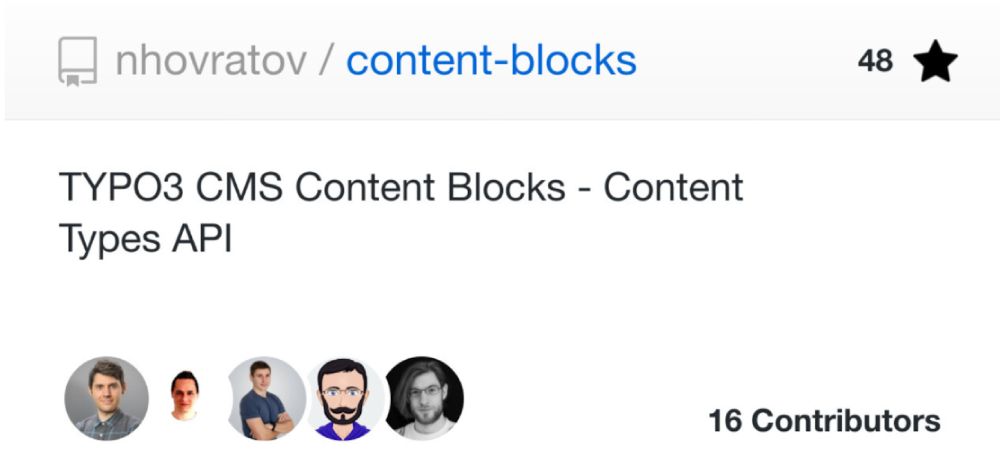Click the number 16 beside Contributors

point(724,421)
